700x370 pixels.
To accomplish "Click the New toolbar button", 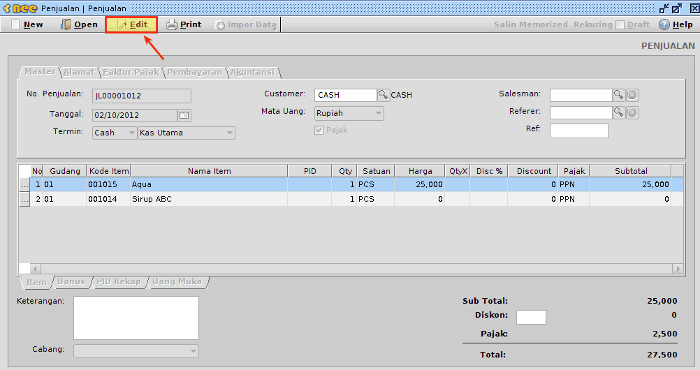I will coord(28,25).
